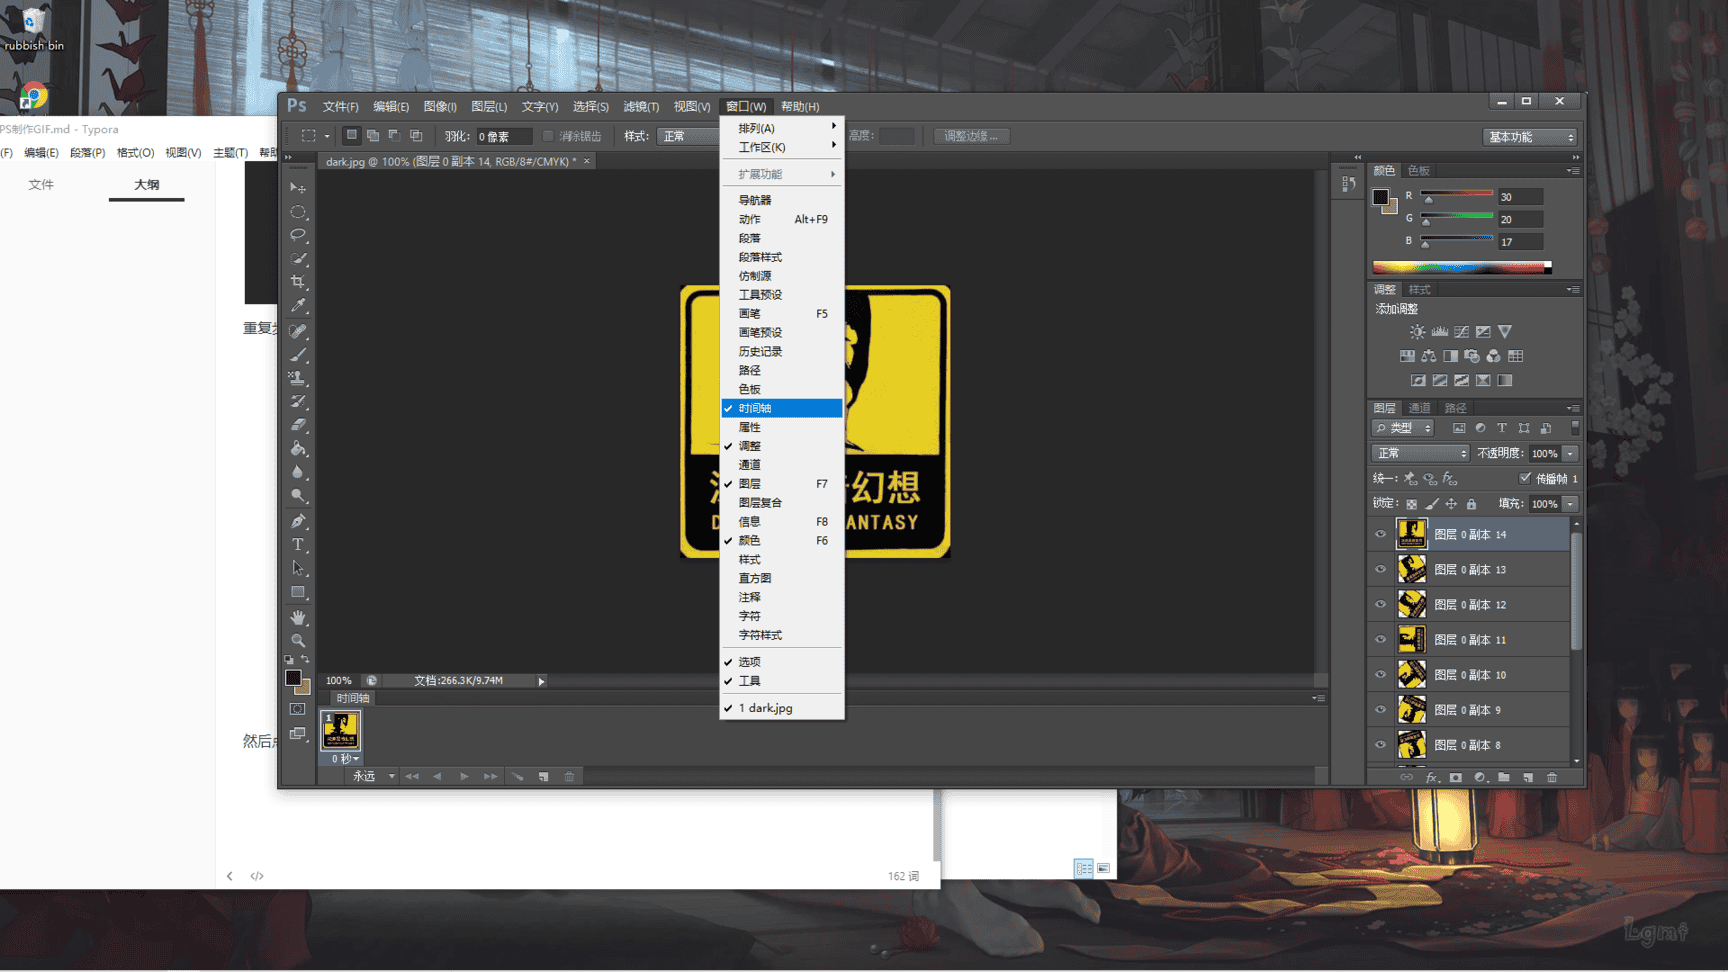Screen dimensions: 1728x972
Task: Select the Horizontal Type tool
Action: (x=298, y=545)
